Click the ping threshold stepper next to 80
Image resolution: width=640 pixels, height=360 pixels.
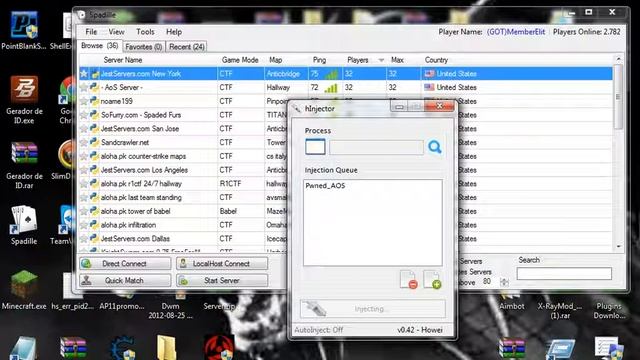tap(504, 282)
